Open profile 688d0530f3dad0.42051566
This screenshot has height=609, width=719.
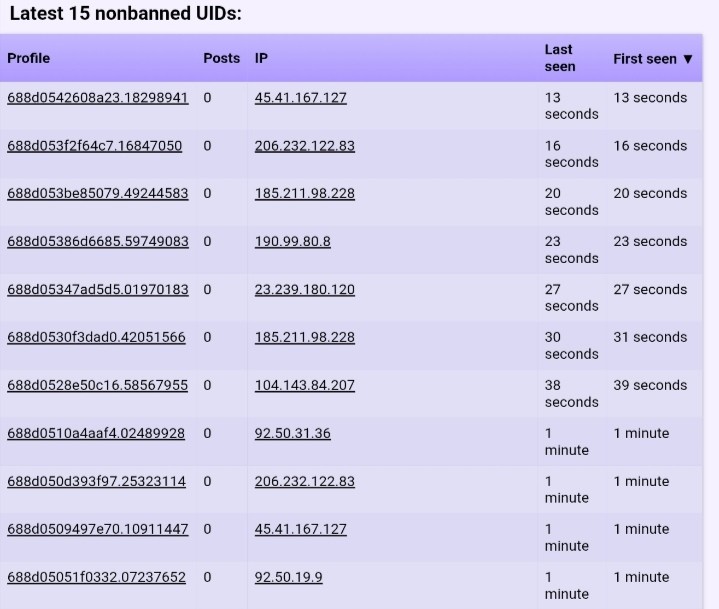tap(96, 338)
